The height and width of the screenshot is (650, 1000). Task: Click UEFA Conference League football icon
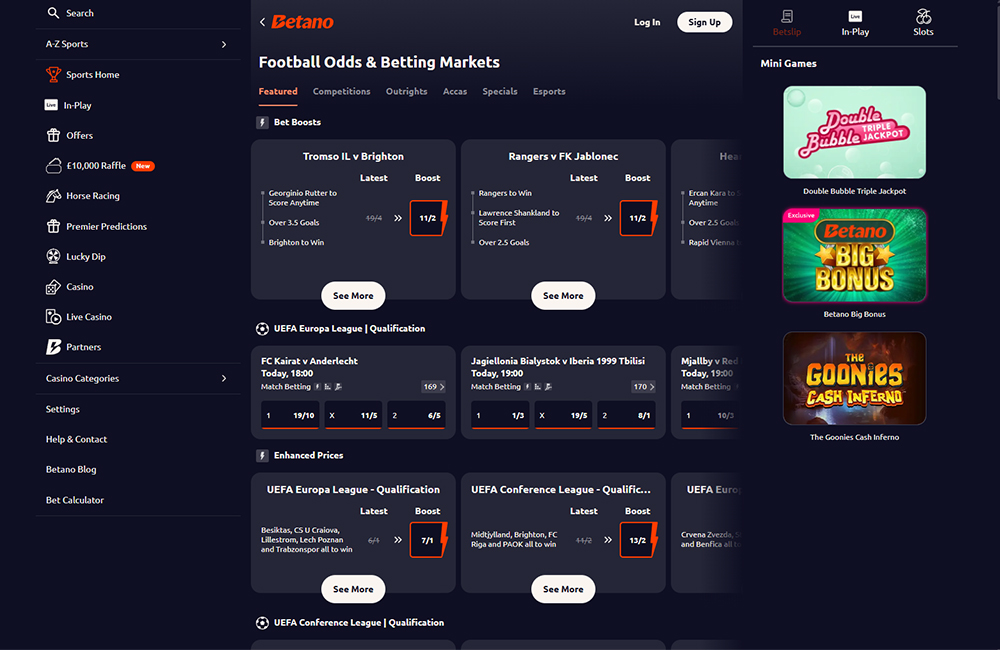click(262, 623)
